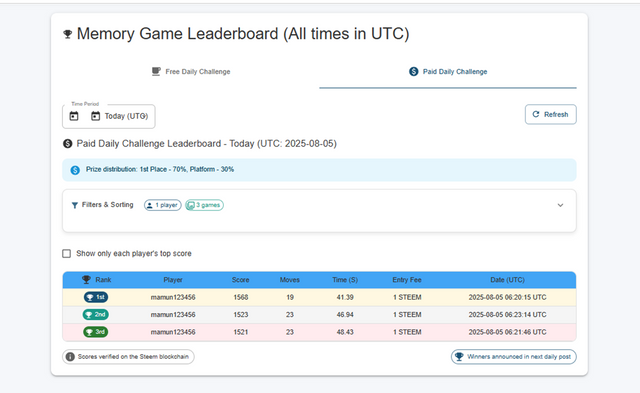Click the Moves column header
Viewport: 640px width, 393px height.
point(290,280)
